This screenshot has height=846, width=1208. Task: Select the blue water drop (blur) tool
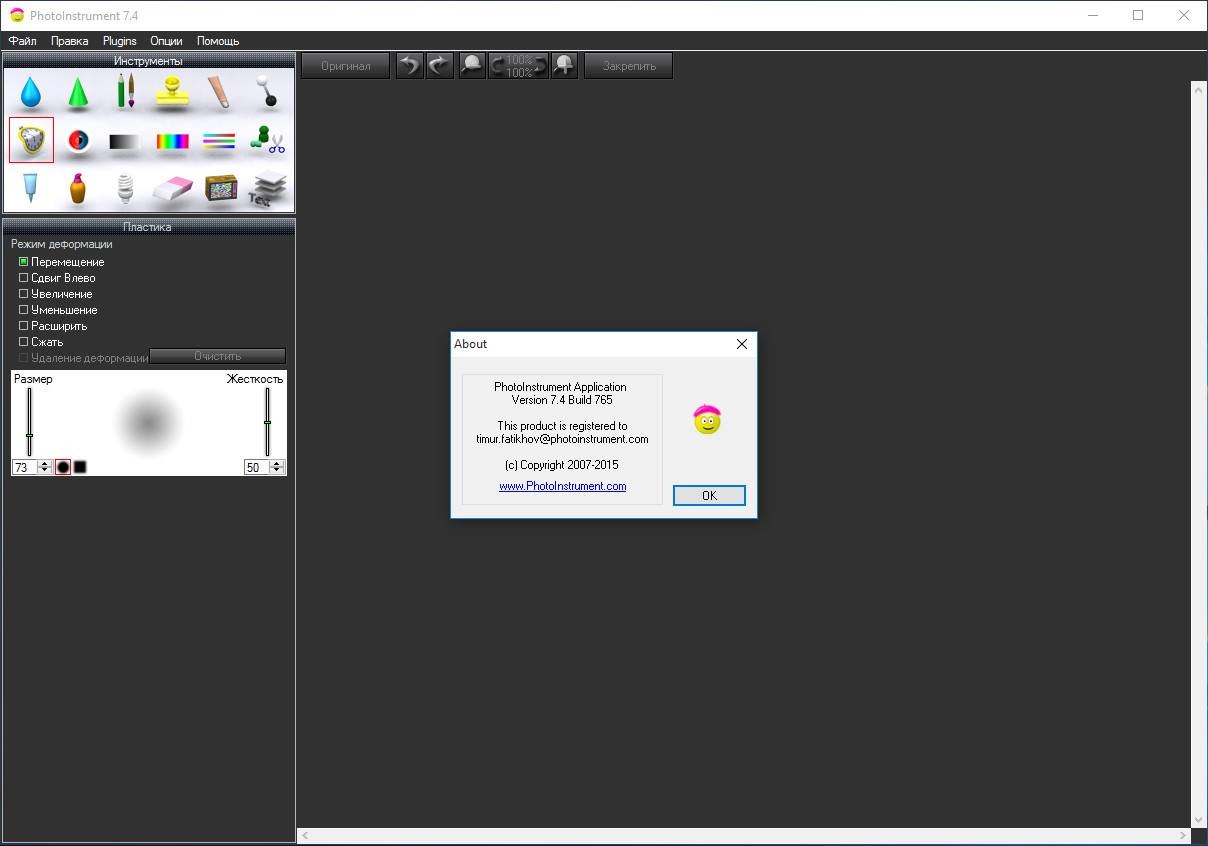pos(31,93)
